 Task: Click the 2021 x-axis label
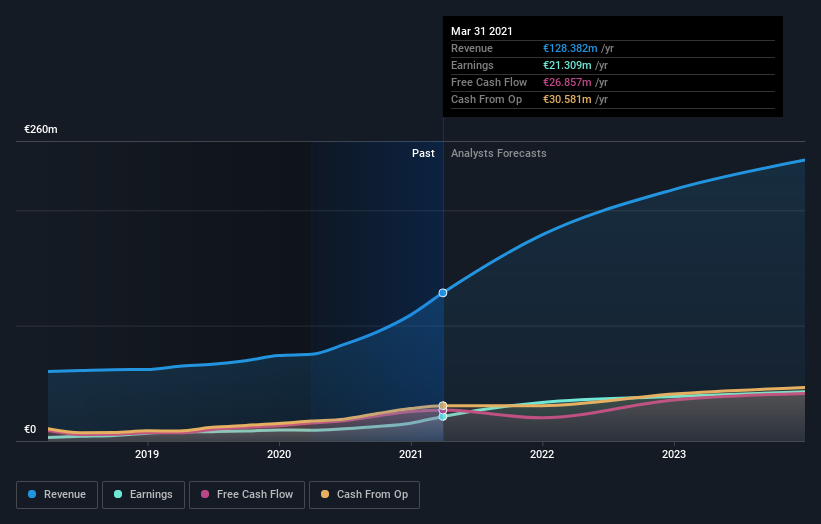[411, 454]
